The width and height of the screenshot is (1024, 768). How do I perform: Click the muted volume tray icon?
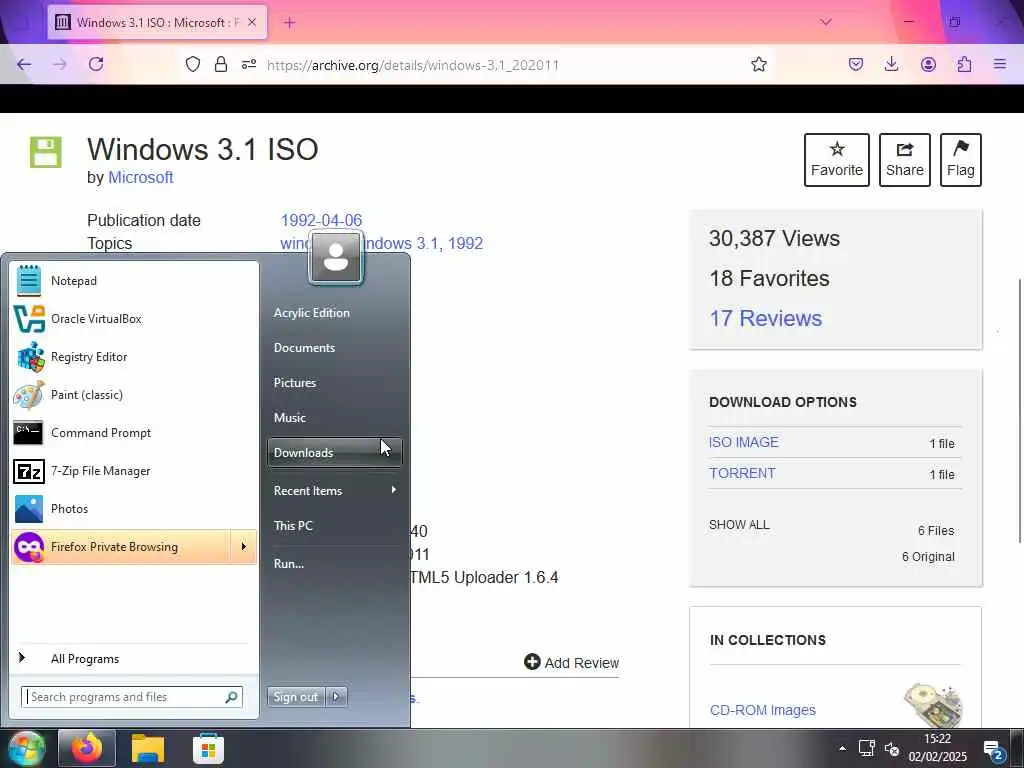892,748
